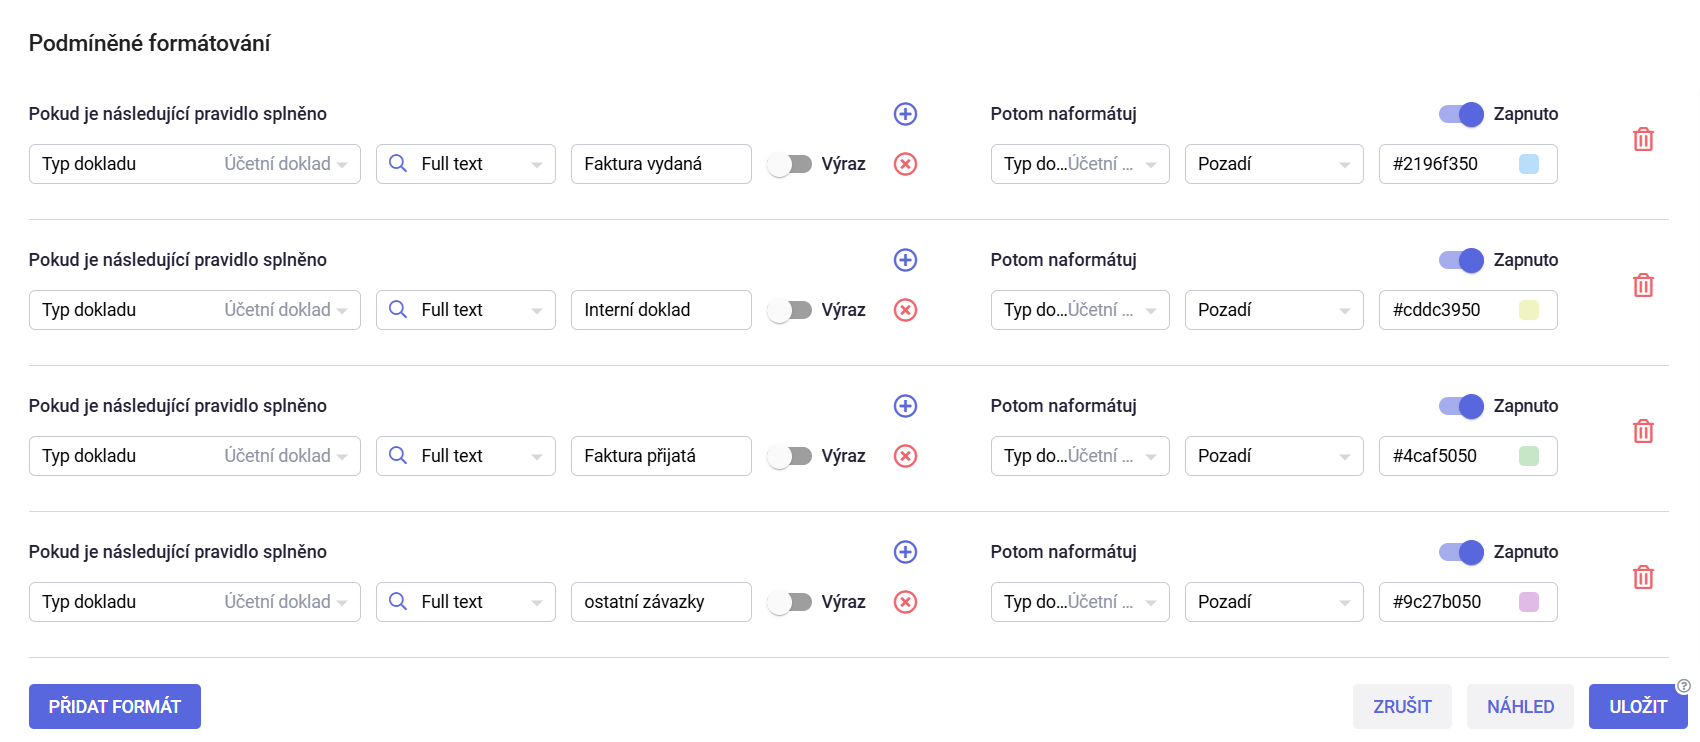Open Full text dropdown in Interní doklad rule
This screenshot has width=1700, height=742.
point(466,310)
